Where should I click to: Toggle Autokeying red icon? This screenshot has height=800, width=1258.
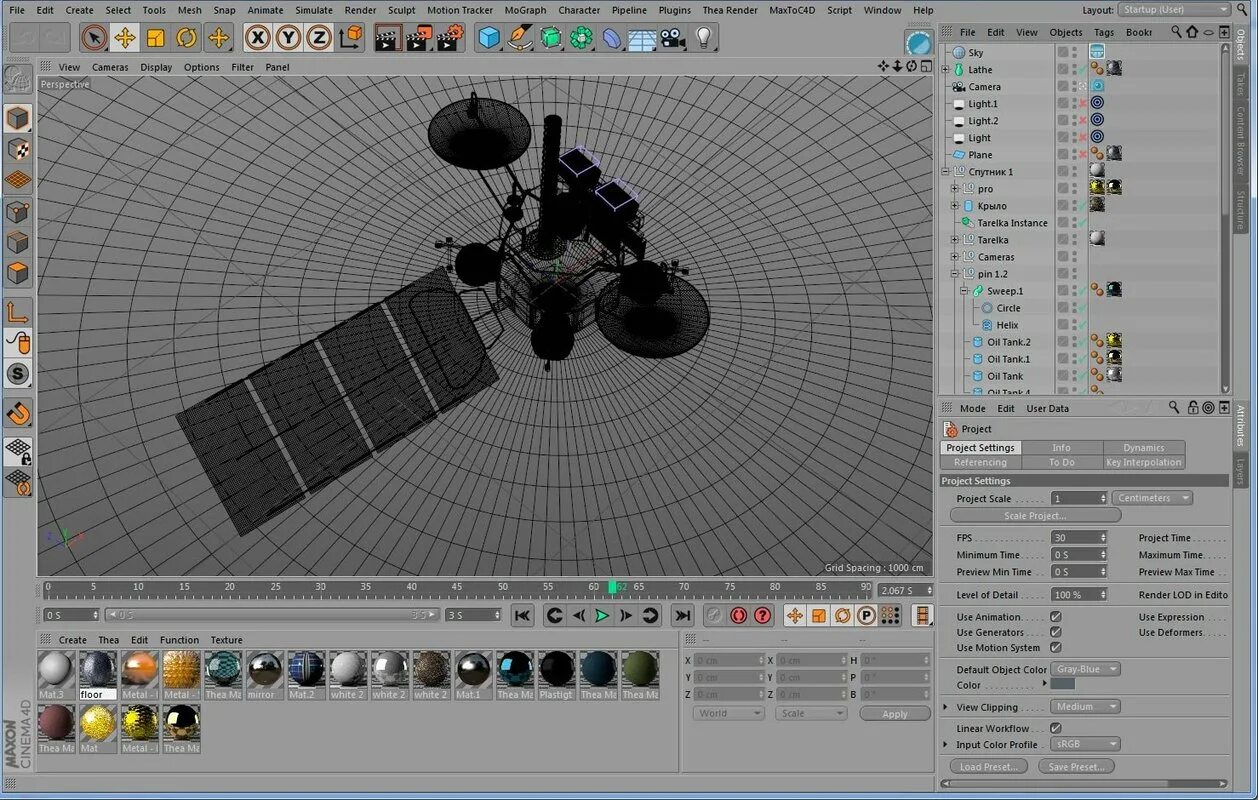pyautogui.click(x=763, y=615)
